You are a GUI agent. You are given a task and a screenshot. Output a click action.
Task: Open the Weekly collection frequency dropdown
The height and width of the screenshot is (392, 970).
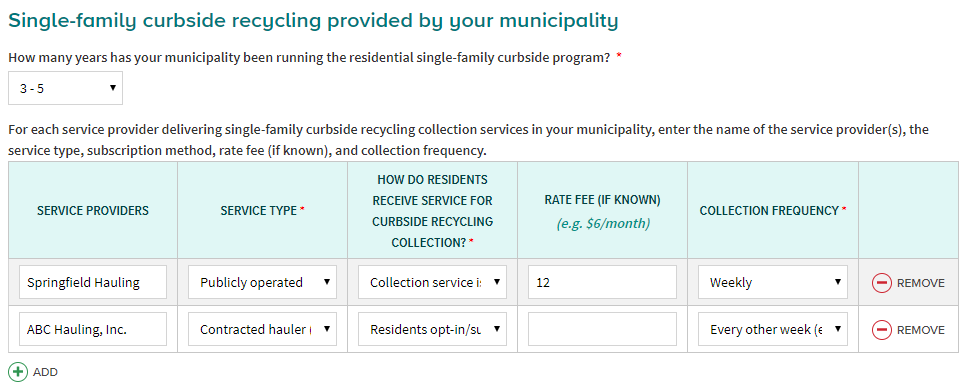(x=773, y=283)
